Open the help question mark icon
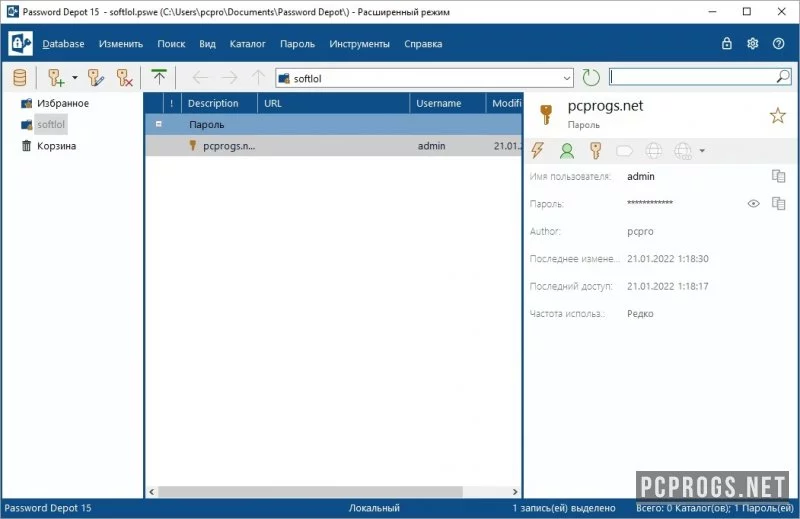The height and width of the screenshot is (519, 800). point(779,43)
